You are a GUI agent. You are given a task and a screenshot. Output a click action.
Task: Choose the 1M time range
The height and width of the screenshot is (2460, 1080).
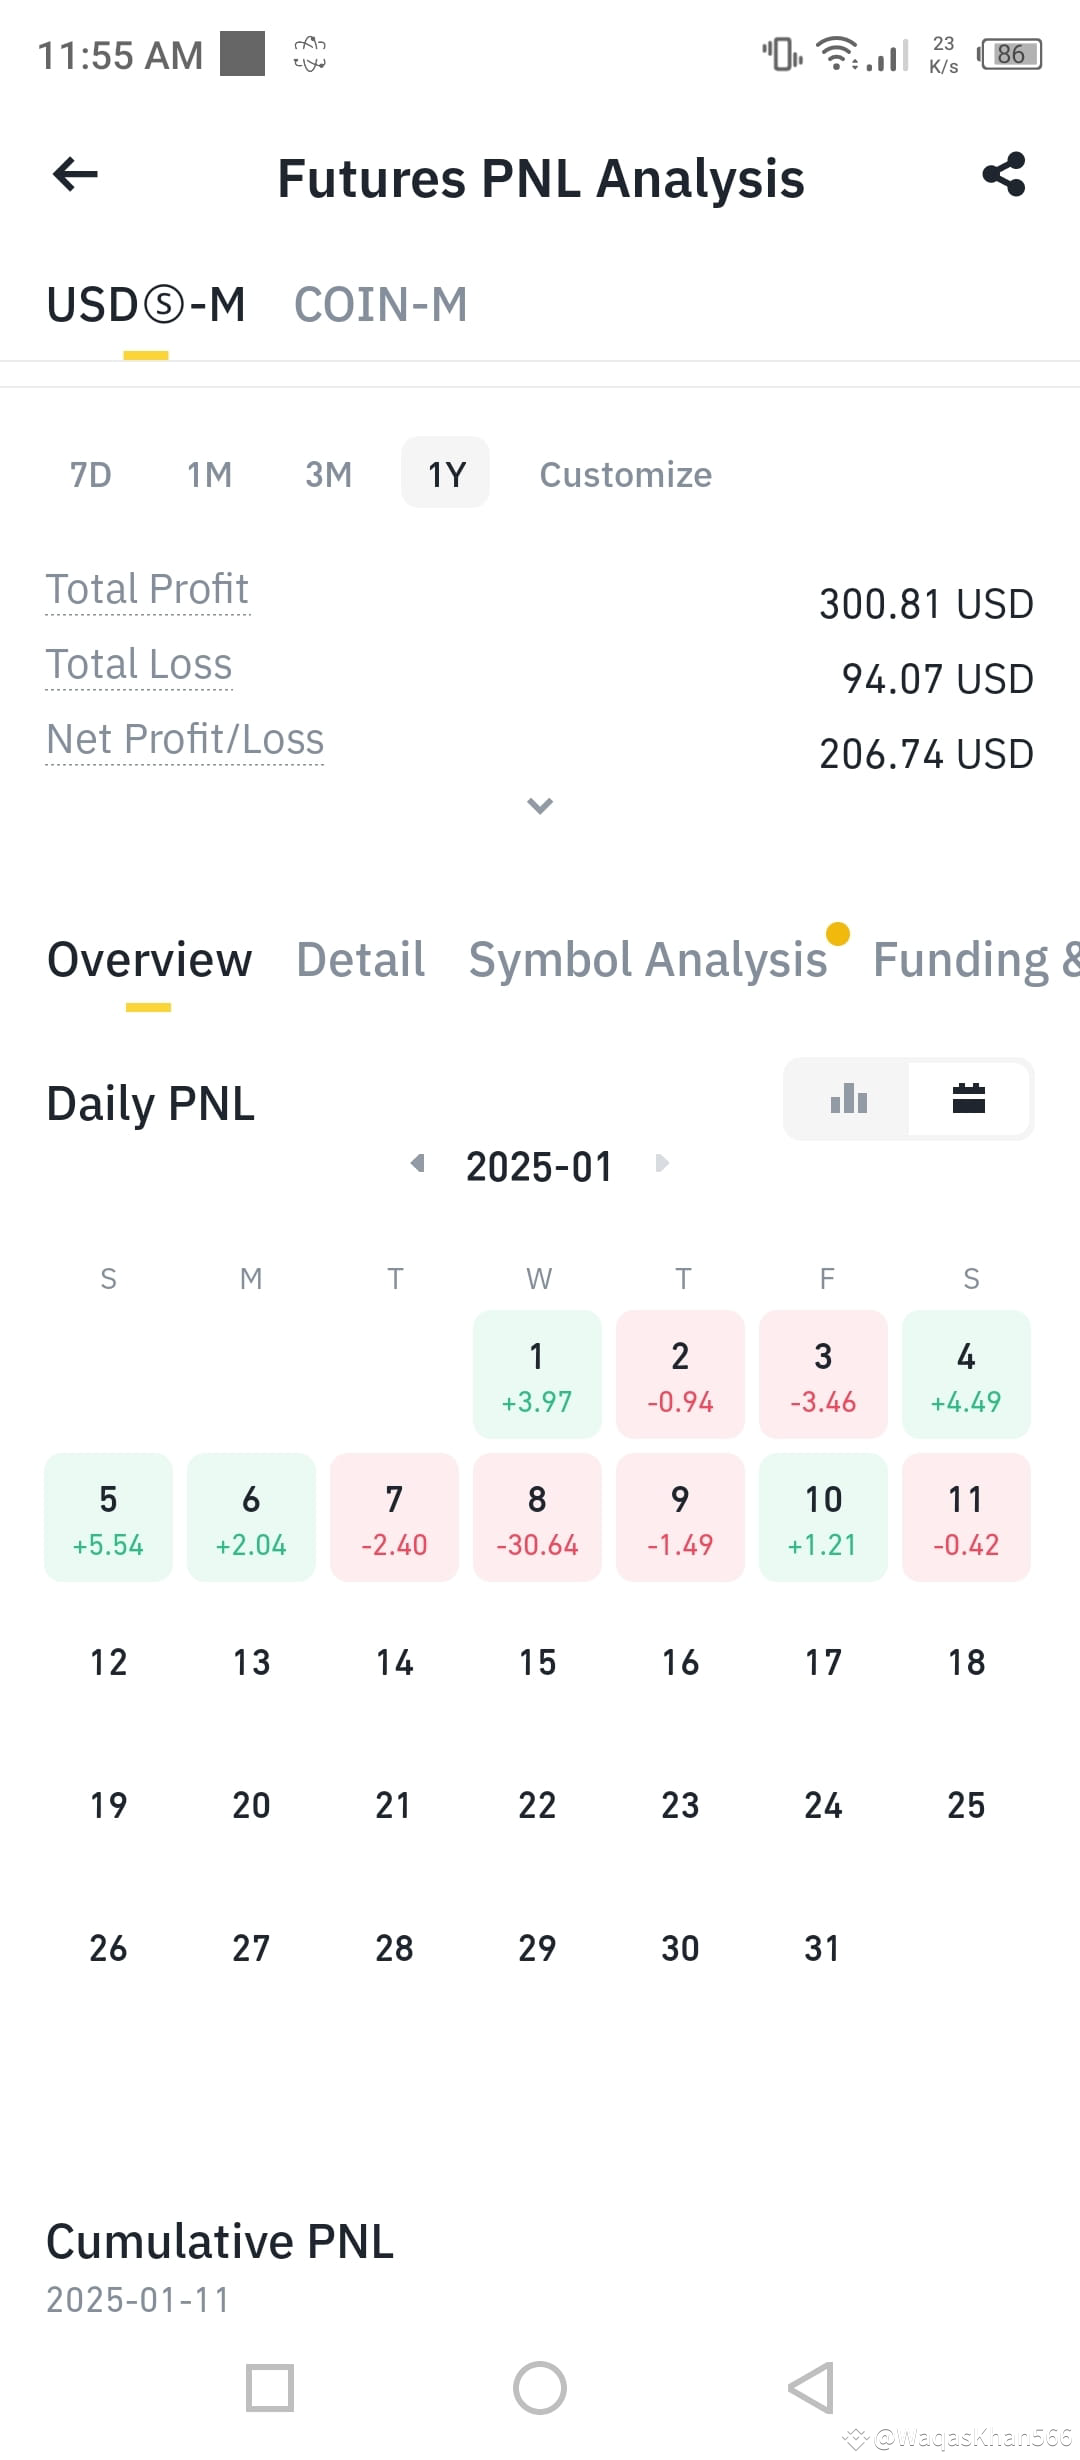click(209, 474)
